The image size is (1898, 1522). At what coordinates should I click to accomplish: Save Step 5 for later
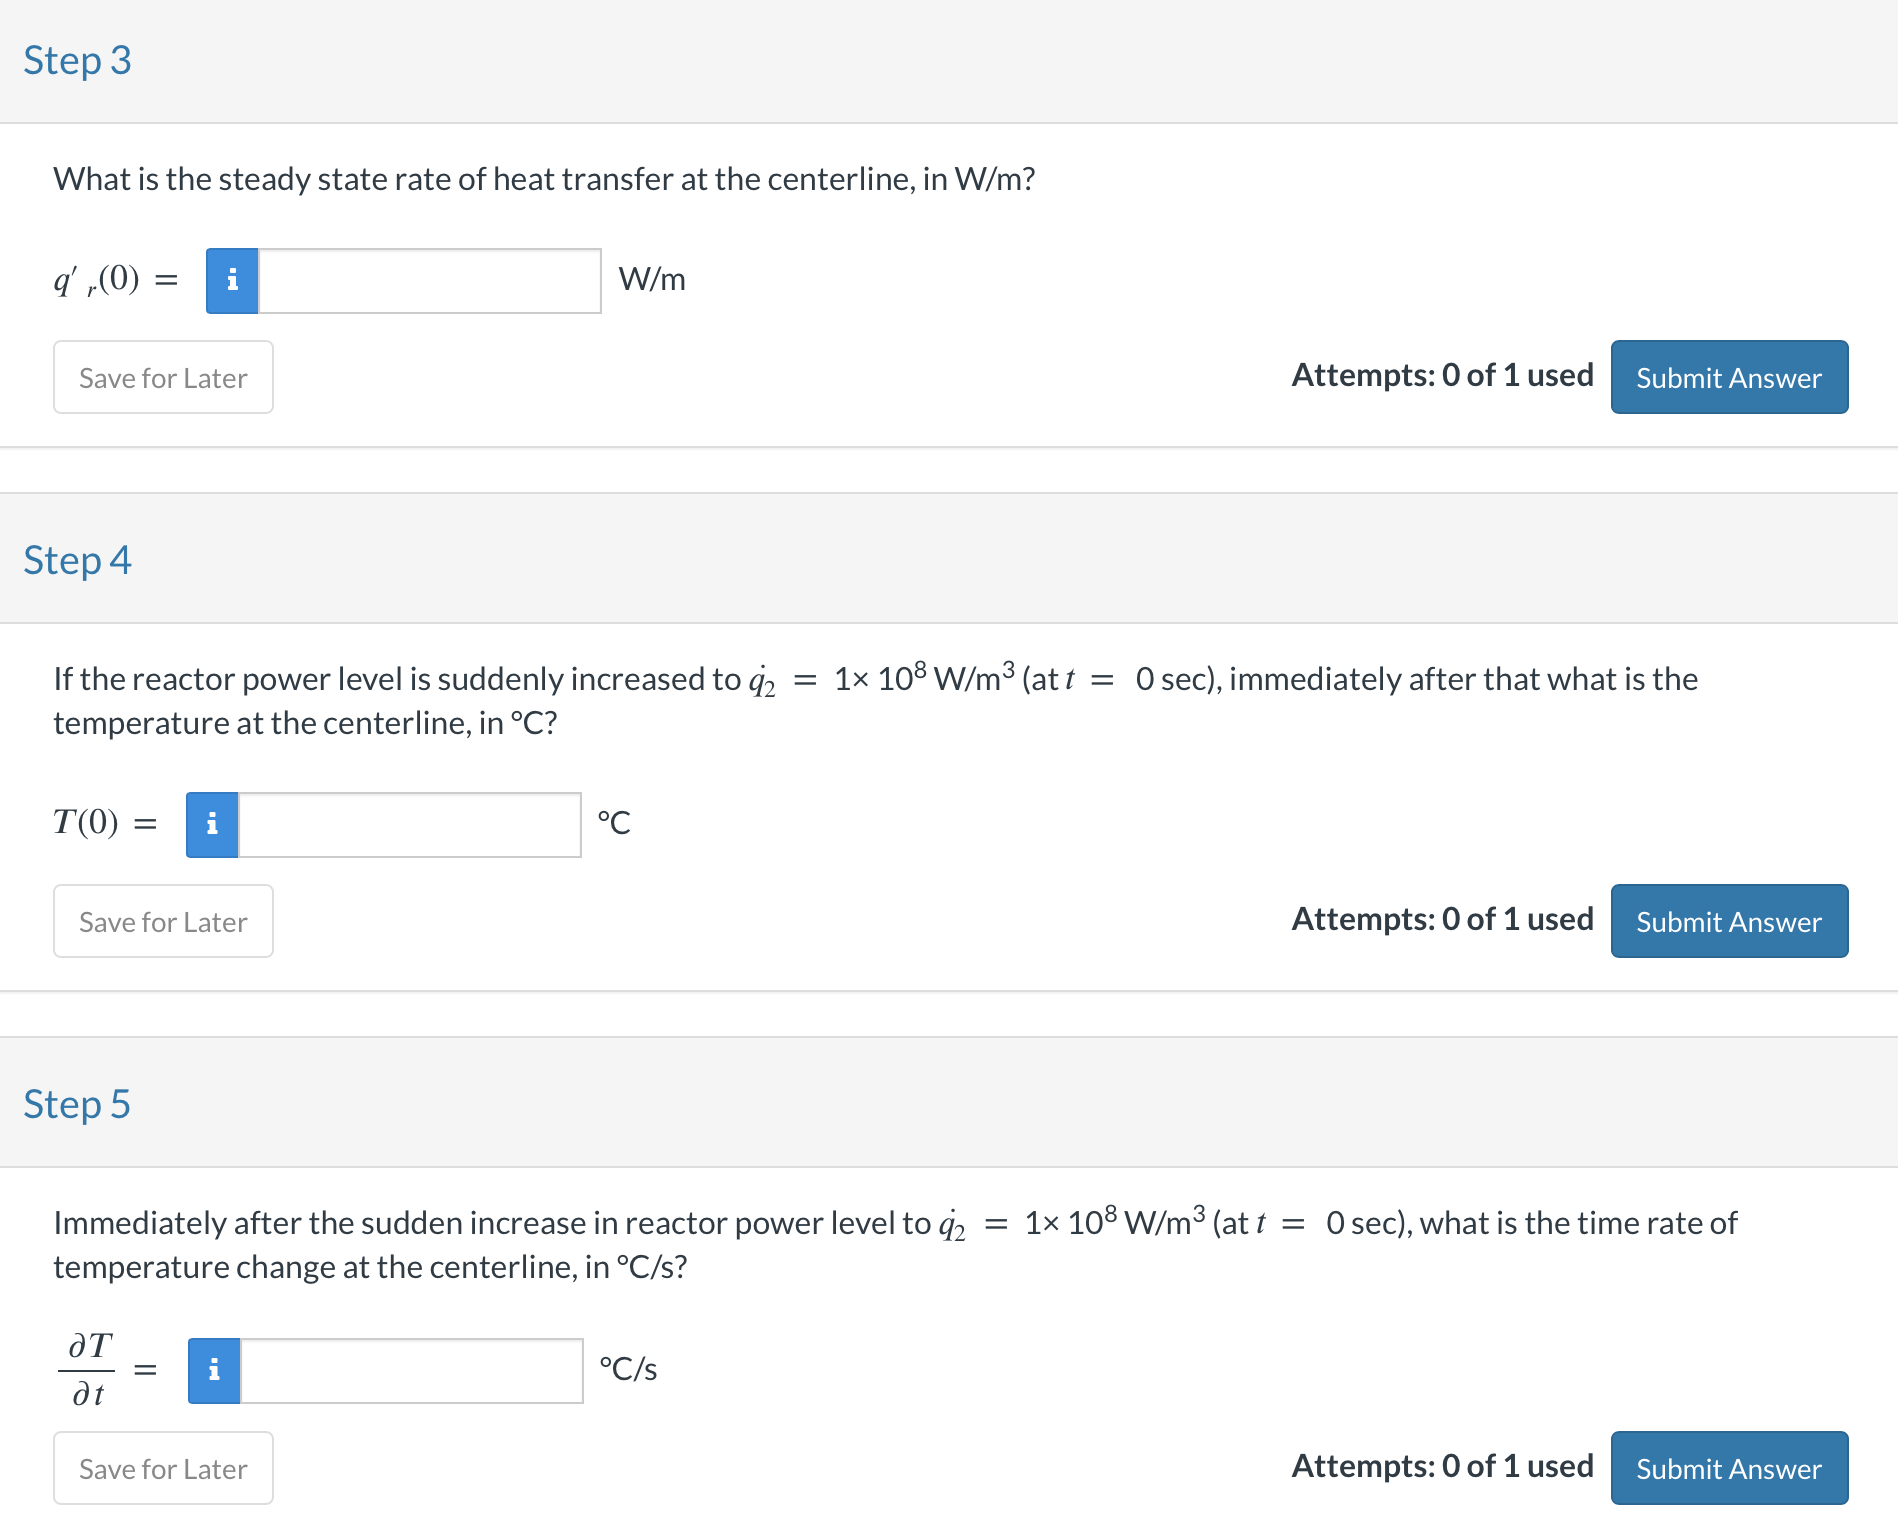(x=163, y=1468)
